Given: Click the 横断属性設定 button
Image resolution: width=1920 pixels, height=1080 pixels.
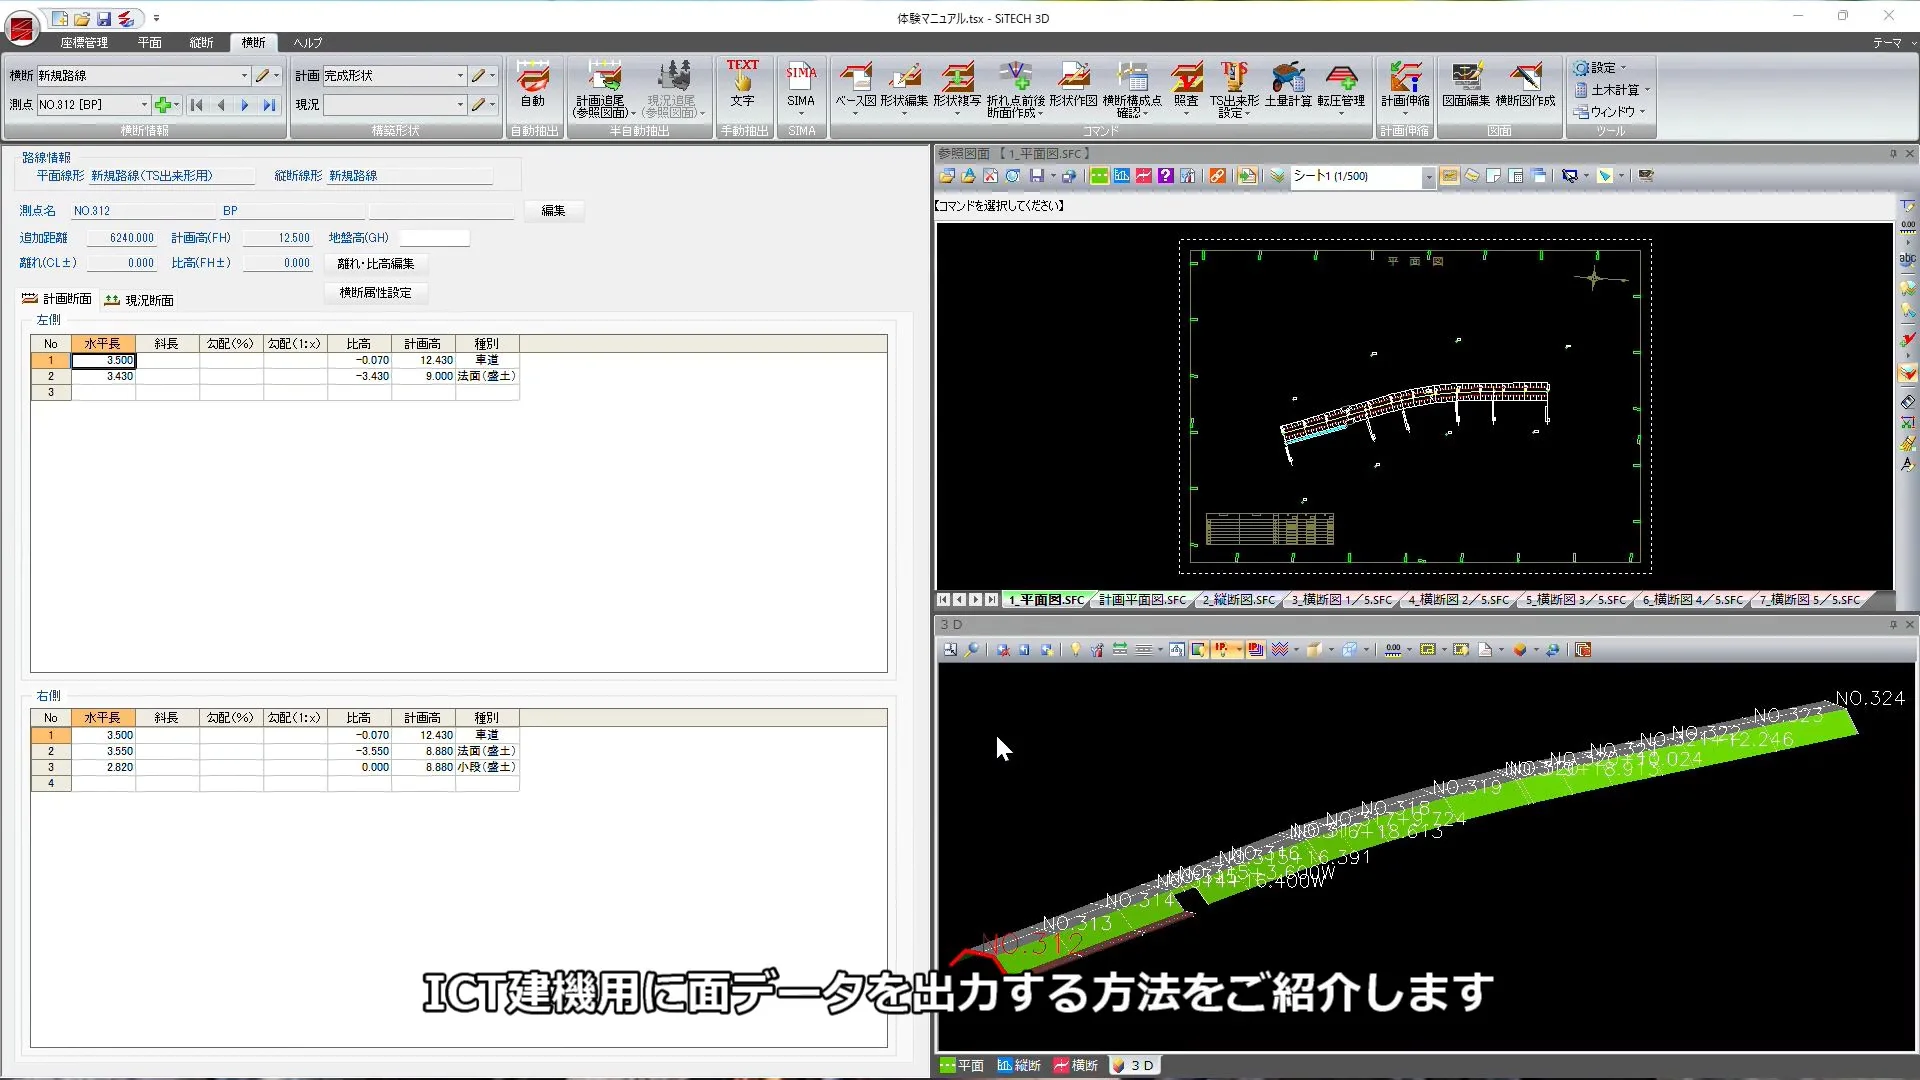Looking at the screenshot, I should click(376, 293).
